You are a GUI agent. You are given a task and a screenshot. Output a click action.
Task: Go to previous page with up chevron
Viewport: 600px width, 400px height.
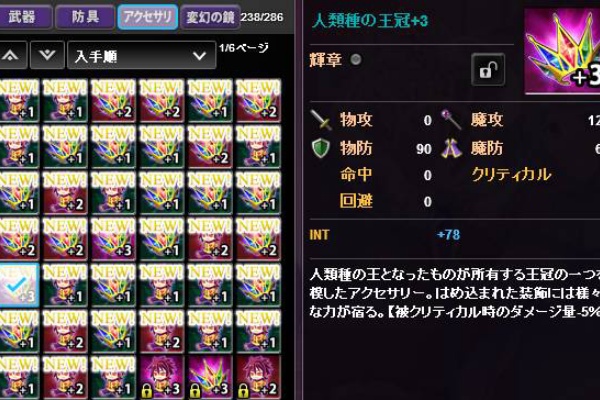pyautogui.click(x=11, y=56)
